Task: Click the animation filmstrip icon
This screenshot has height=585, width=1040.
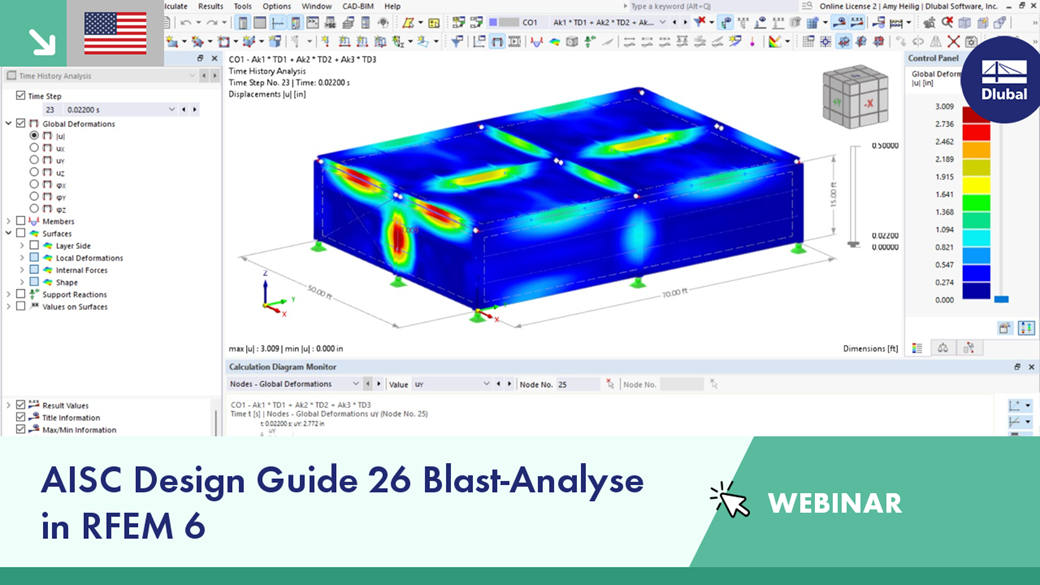Action: coord(515,42)
